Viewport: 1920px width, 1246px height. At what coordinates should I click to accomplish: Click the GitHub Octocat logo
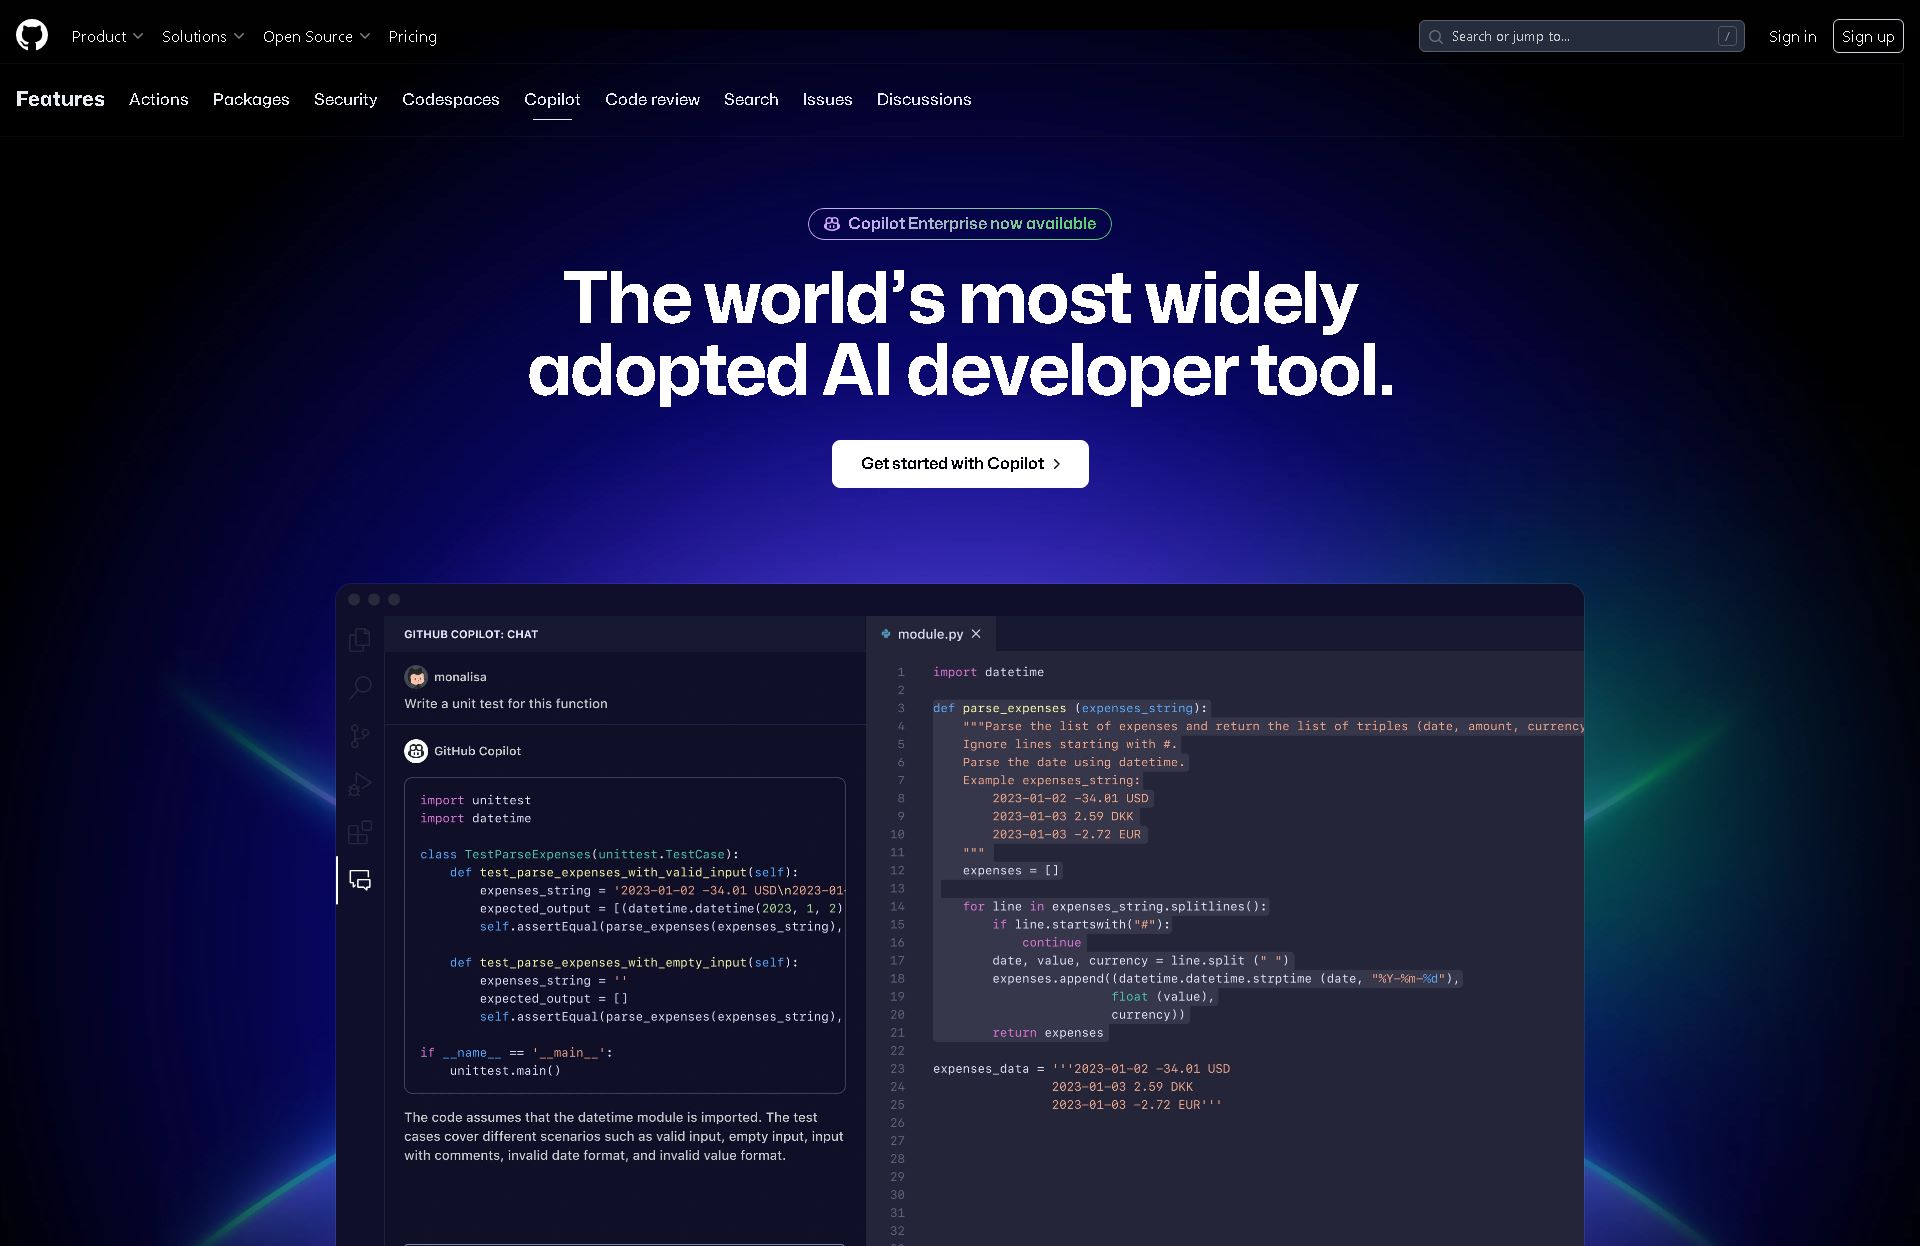(x=32, y=35)
